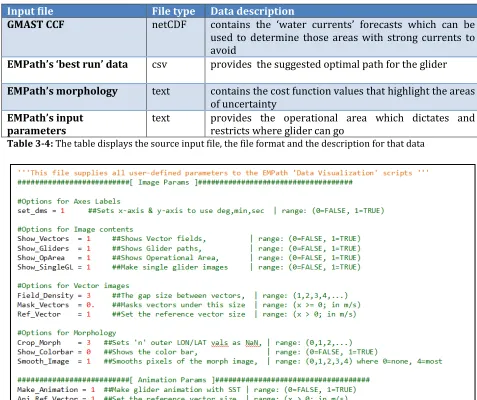Click the 'Mask_Vectors' parameter name
This screenshot has width=477, height=400.
(x=43, y=305)
